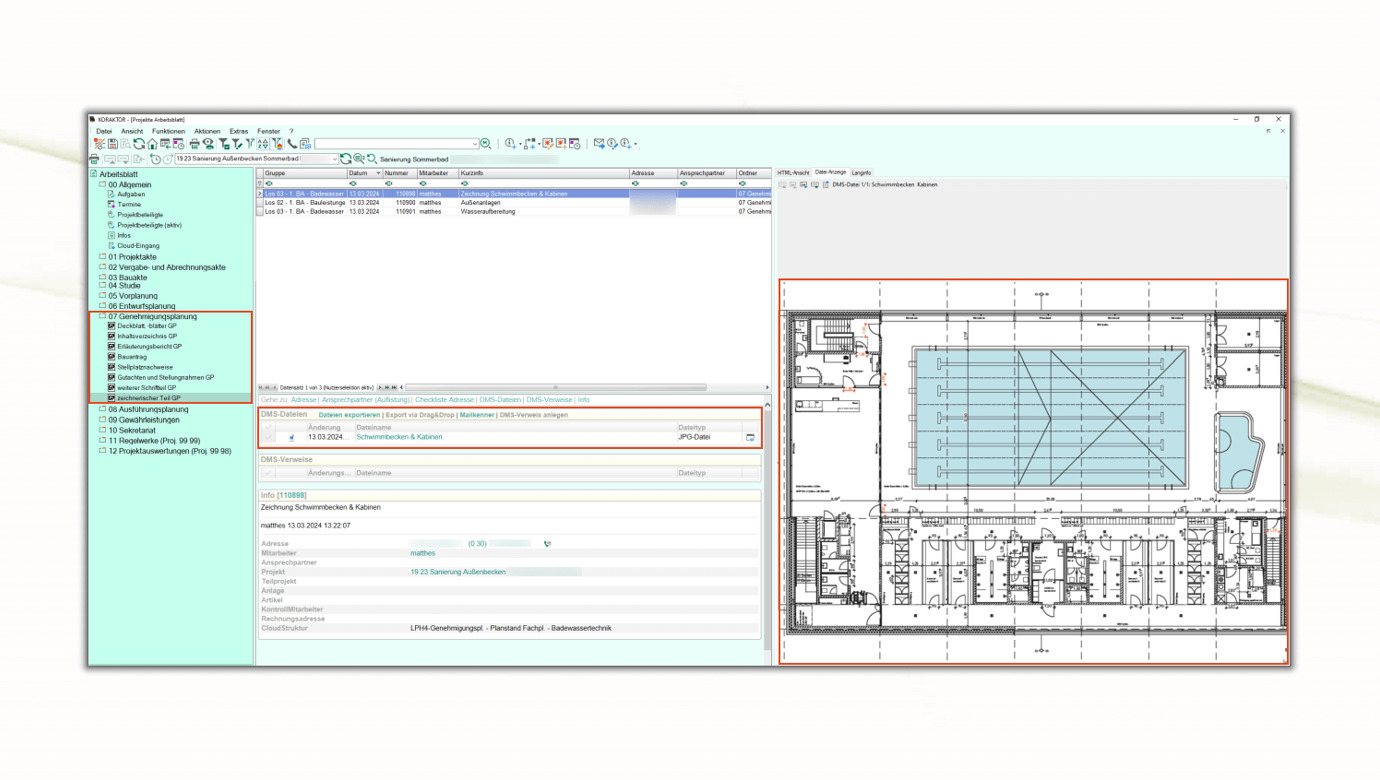
Task: Open the project selection dropdown
Action: click(x=334, y=159)
